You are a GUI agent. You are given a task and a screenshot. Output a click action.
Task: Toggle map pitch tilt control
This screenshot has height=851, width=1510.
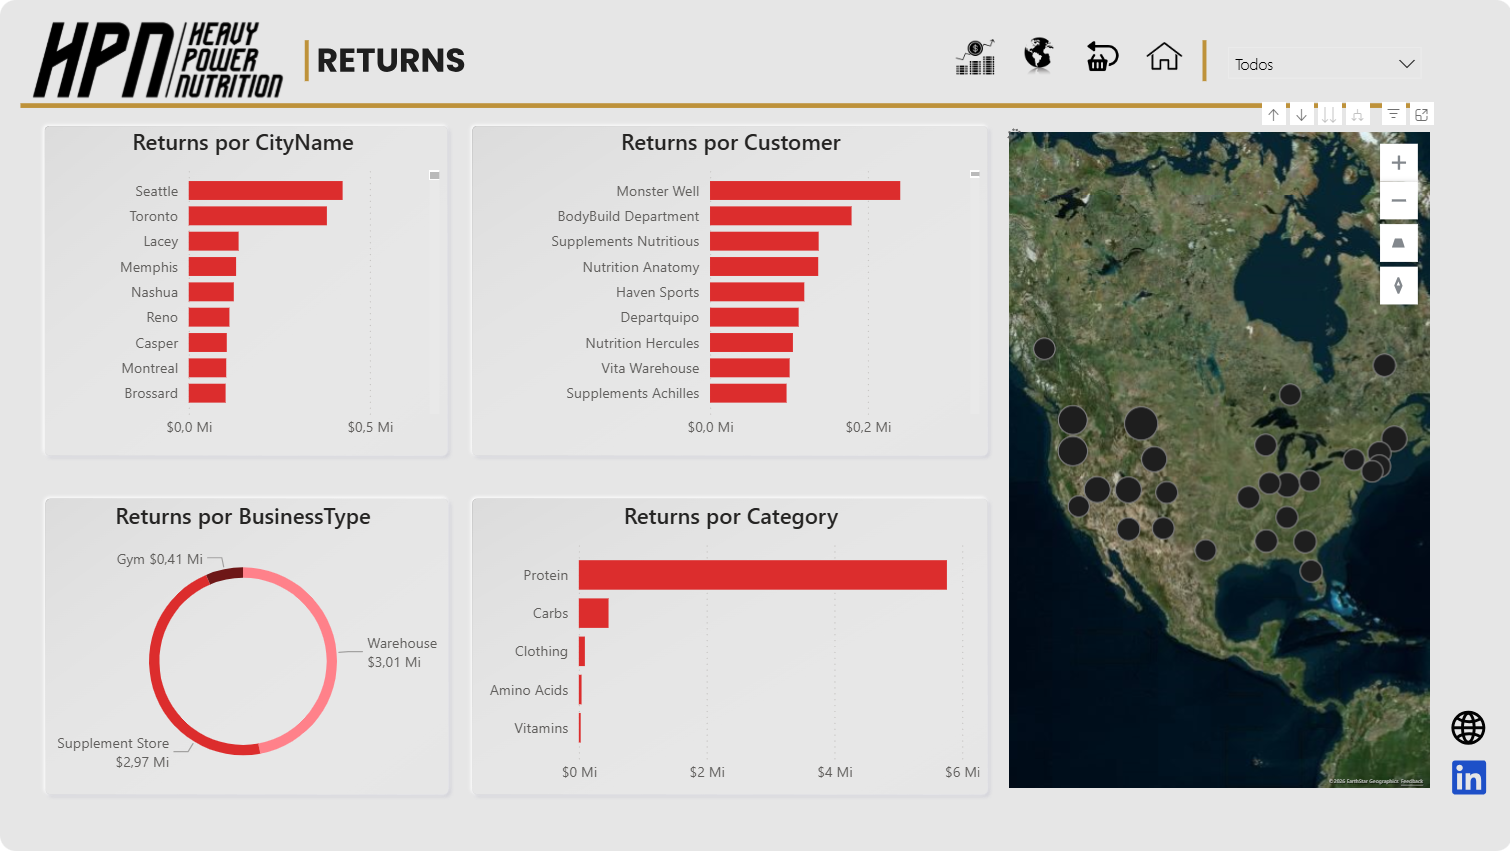(1399, 243)
